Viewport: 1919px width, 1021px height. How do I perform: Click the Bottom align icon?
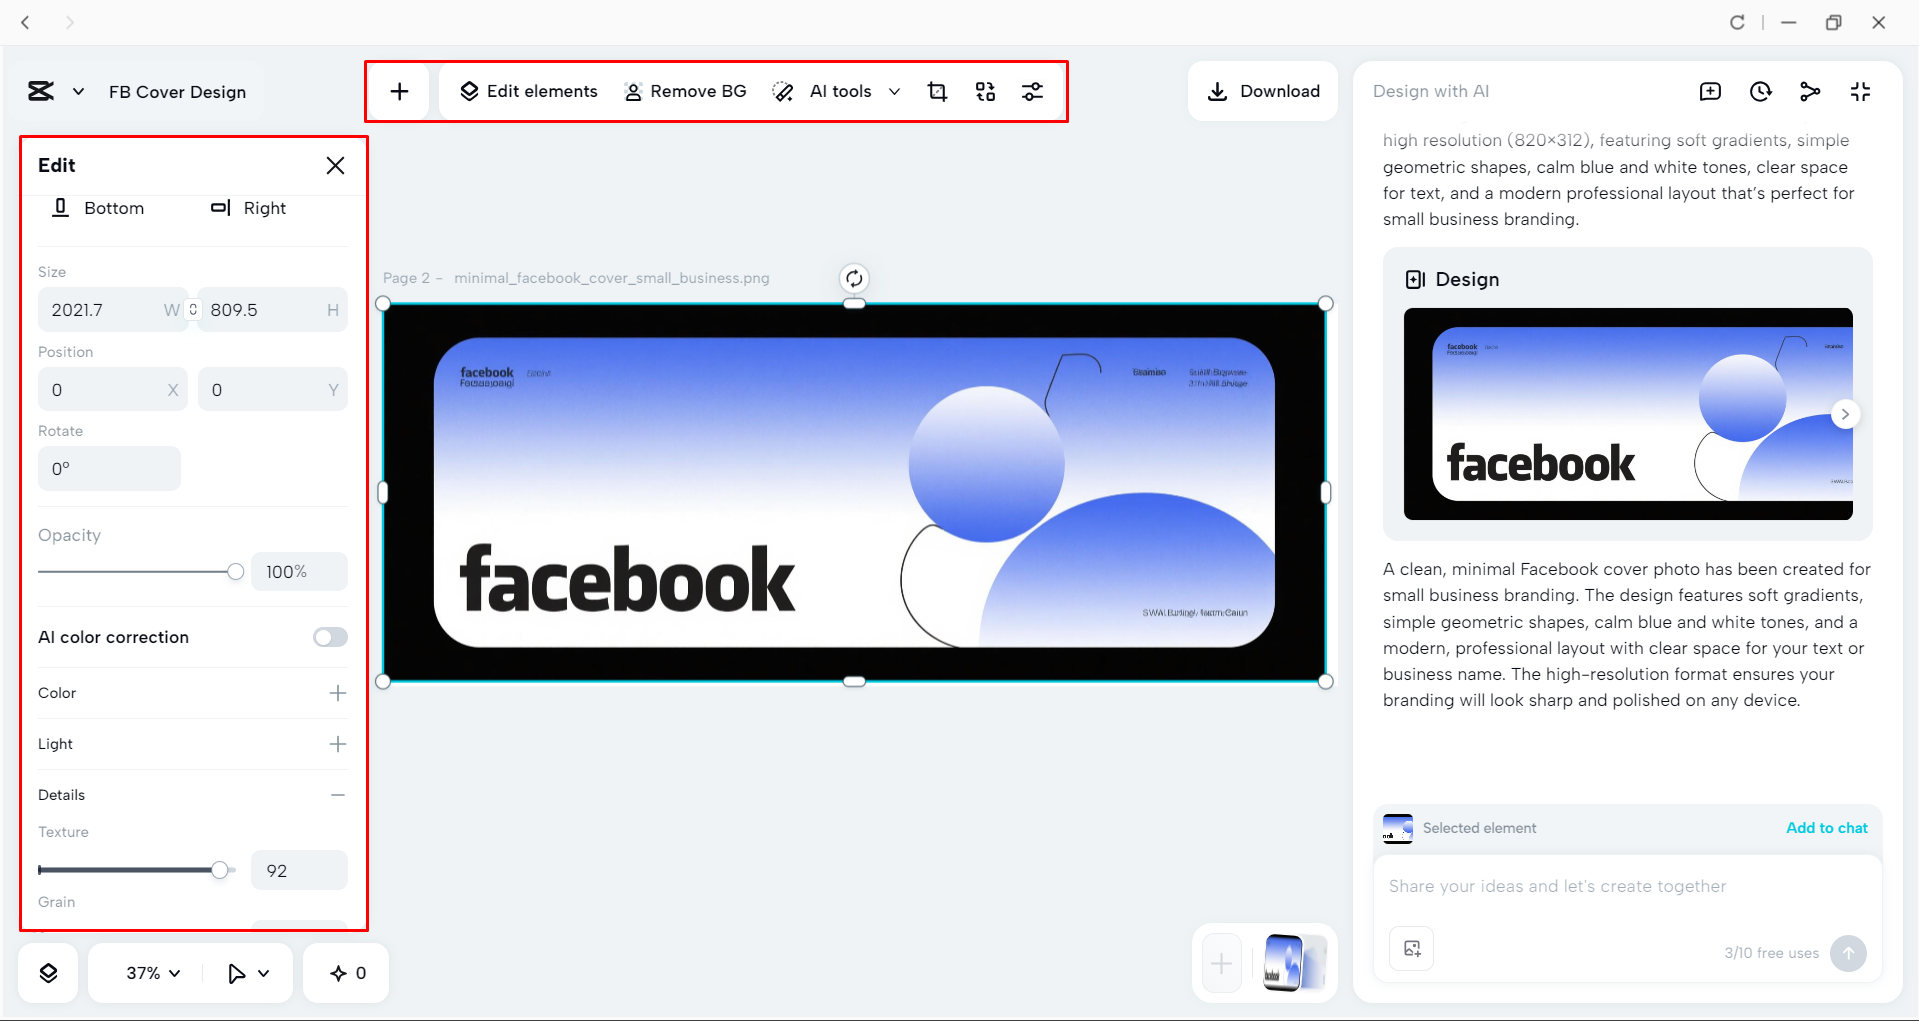[60, 207]
